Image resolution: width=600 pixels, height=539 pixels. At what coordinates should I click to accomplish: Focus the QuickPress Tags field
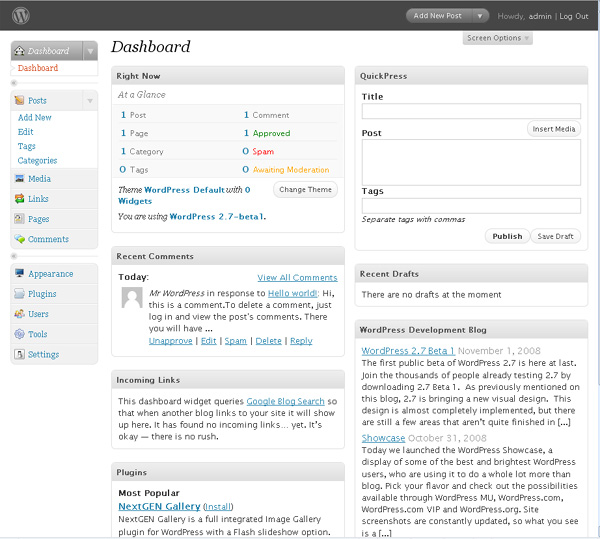point(471,206)
